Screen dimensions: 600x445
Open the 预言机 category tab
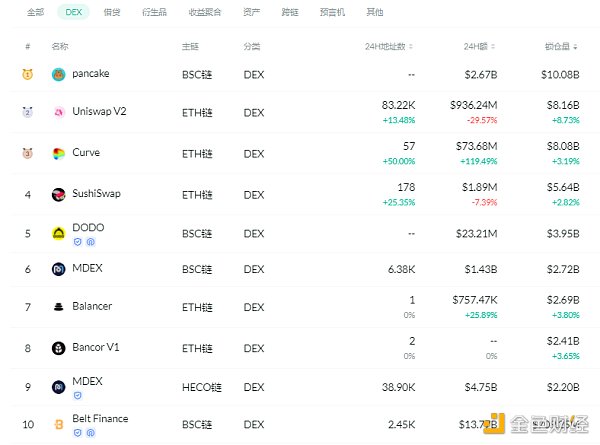pos(331,13)
